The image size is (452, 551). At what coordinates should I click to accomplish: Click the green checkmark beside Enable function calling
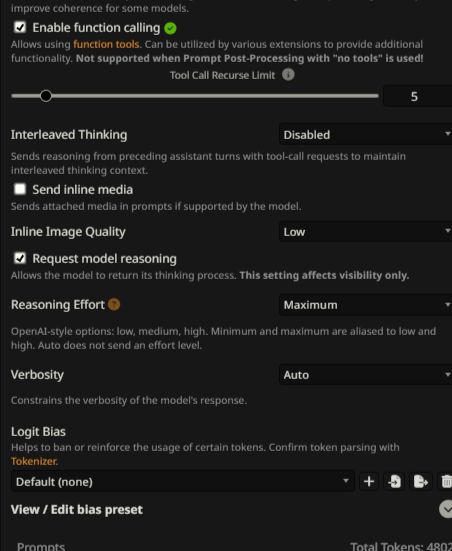pyautogui.click(x=170, y=28)
